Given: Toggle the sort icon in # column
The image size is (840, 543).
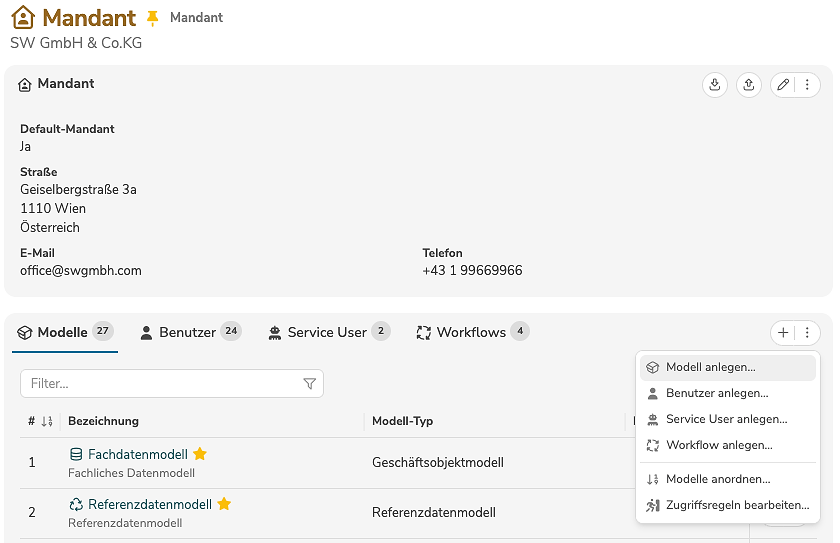Looking at the screenshot, I should coord(46,422).
